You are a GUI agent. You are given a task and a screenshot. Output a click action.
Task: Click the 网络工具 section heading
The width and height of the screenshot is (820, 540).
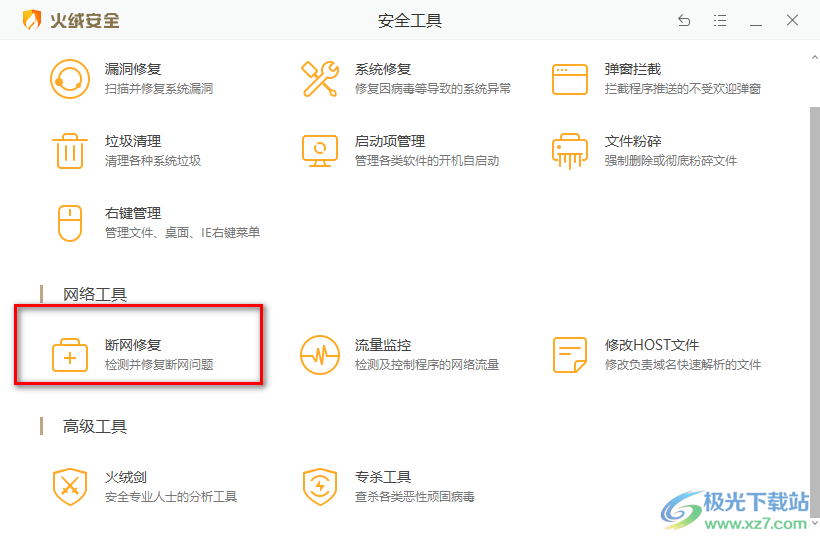[x=95, y=295]
